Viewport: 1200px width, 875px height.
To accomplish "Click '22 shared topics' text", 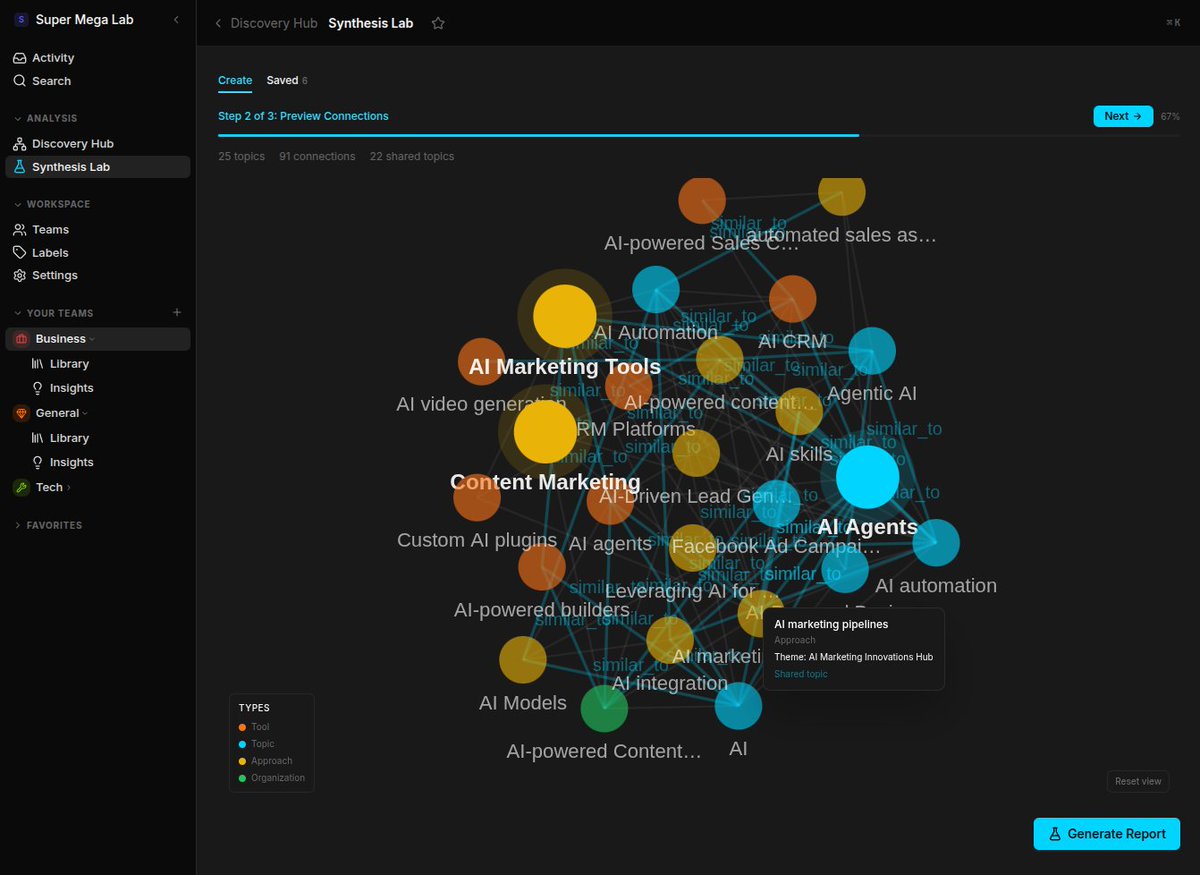I will 412,156.
